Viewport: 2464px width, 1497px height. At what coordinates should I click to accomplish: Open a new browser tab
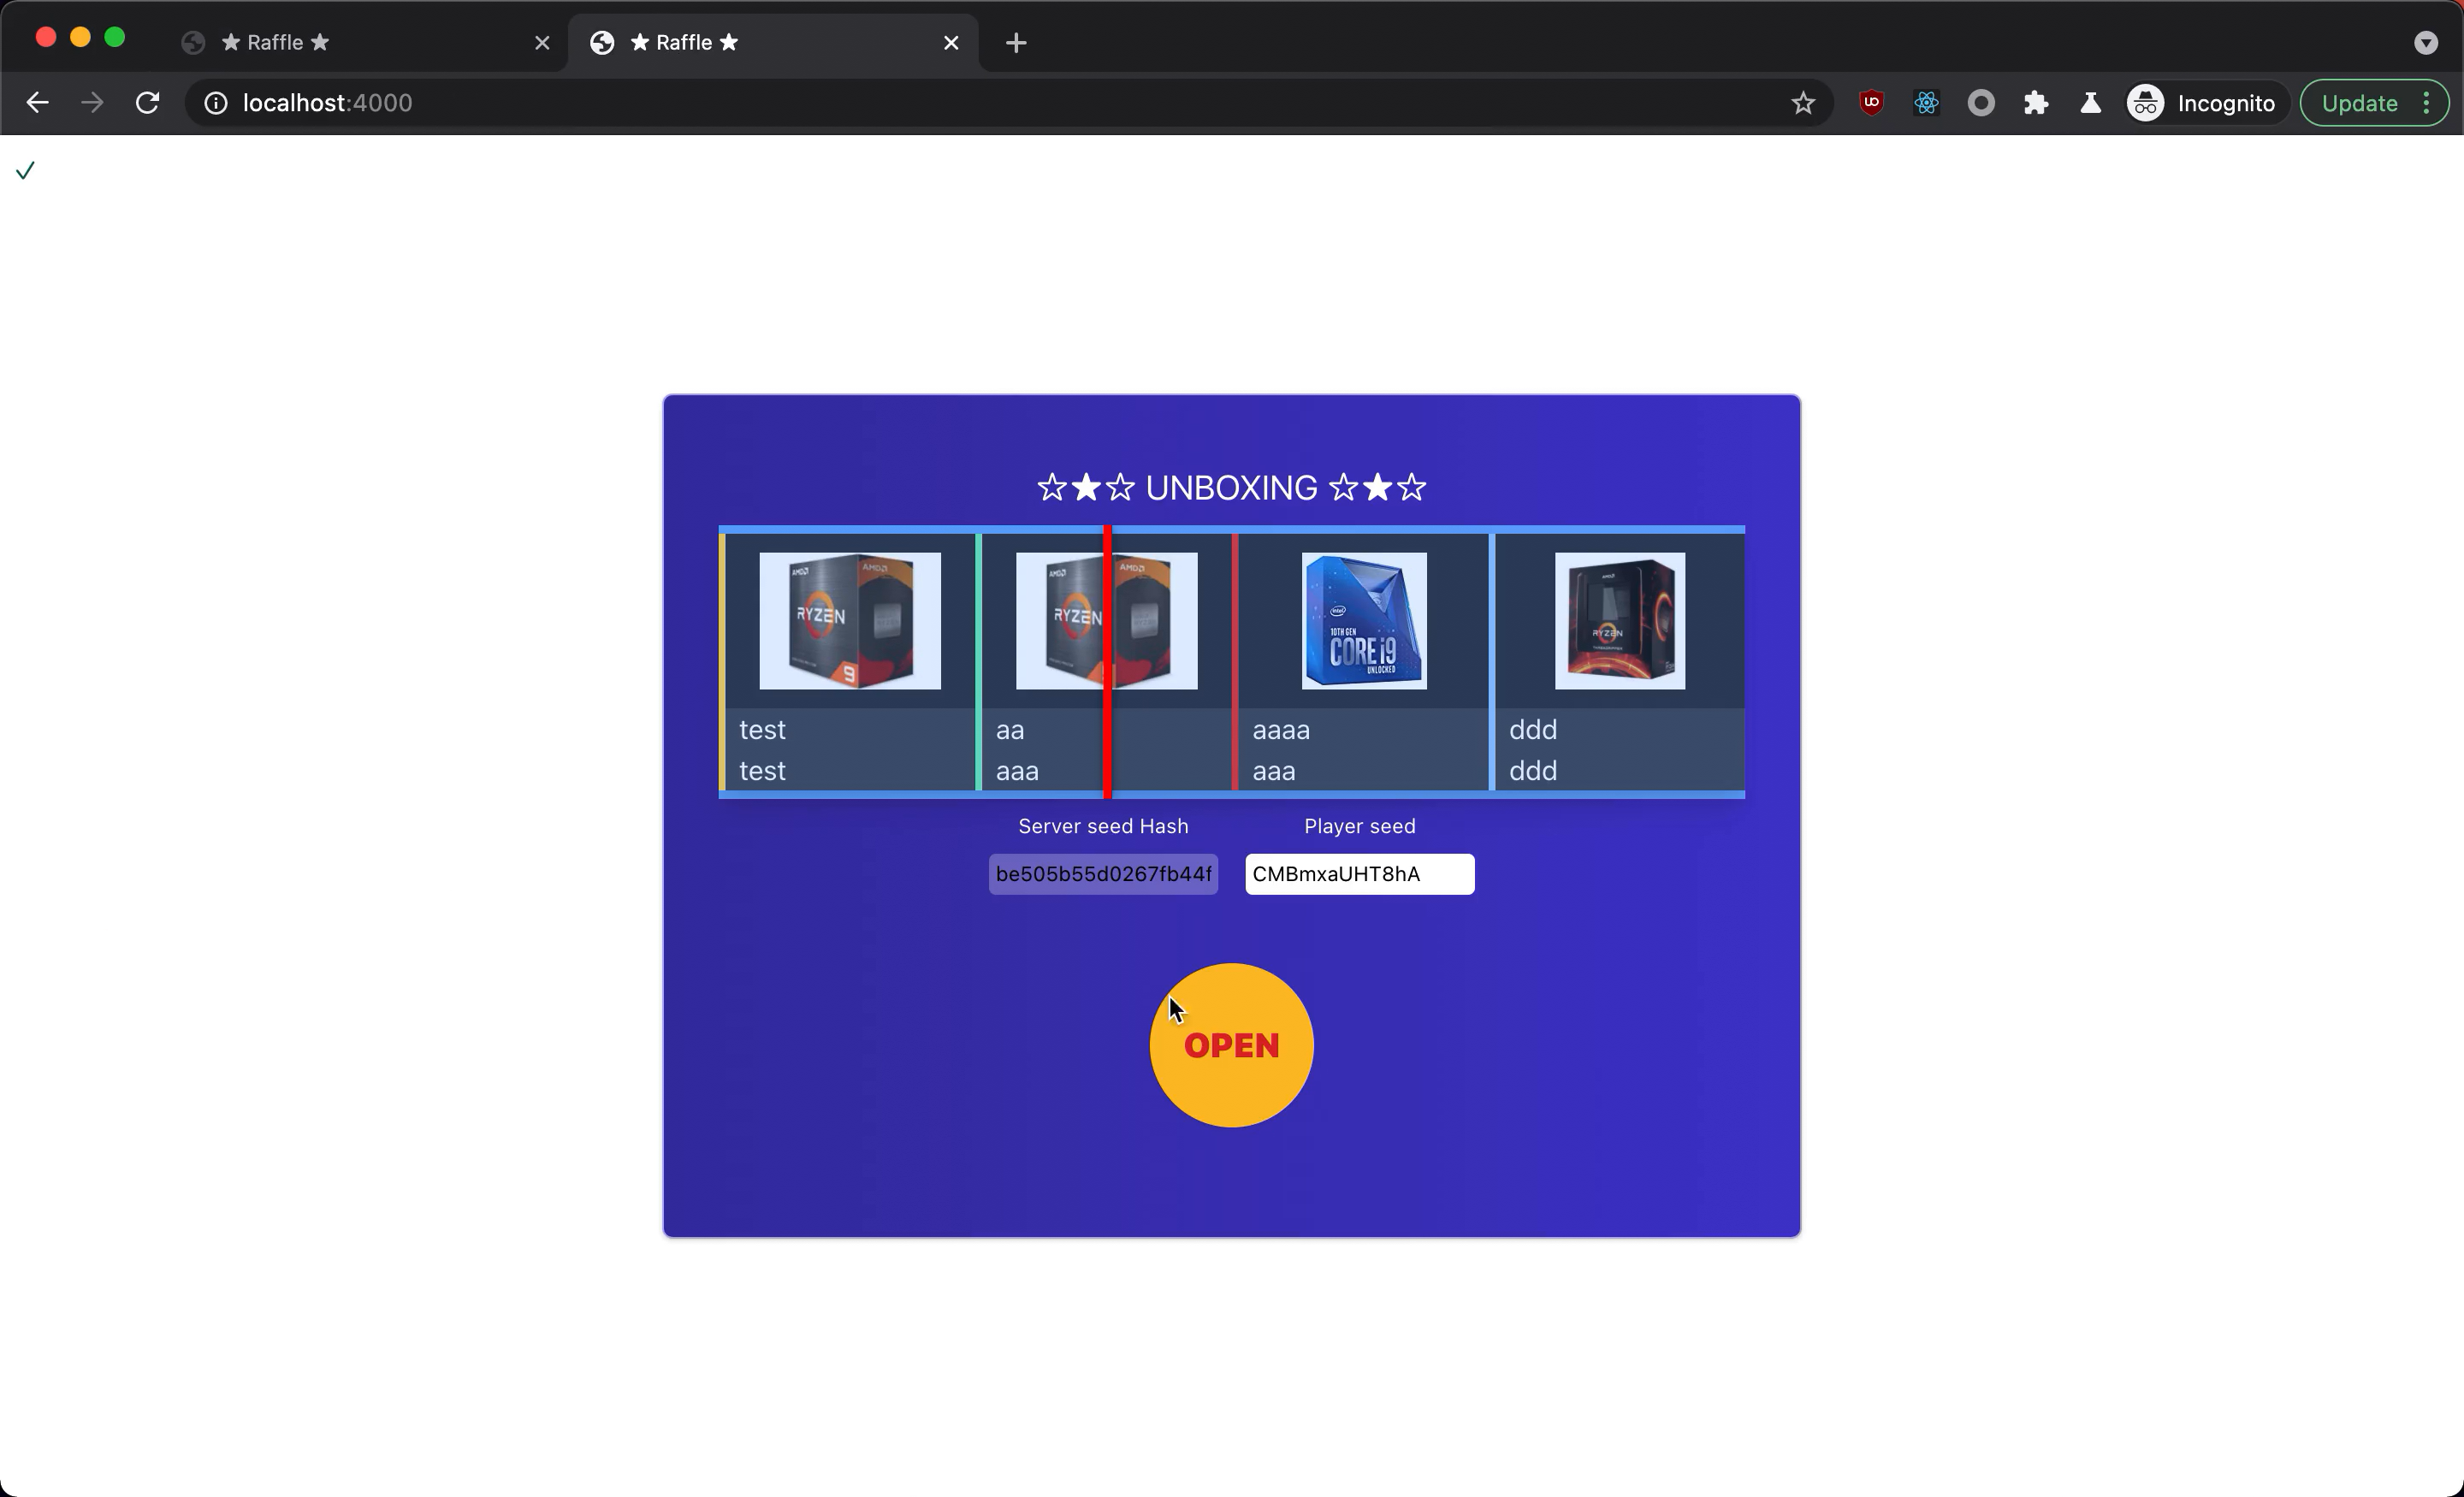(1016, 42)
